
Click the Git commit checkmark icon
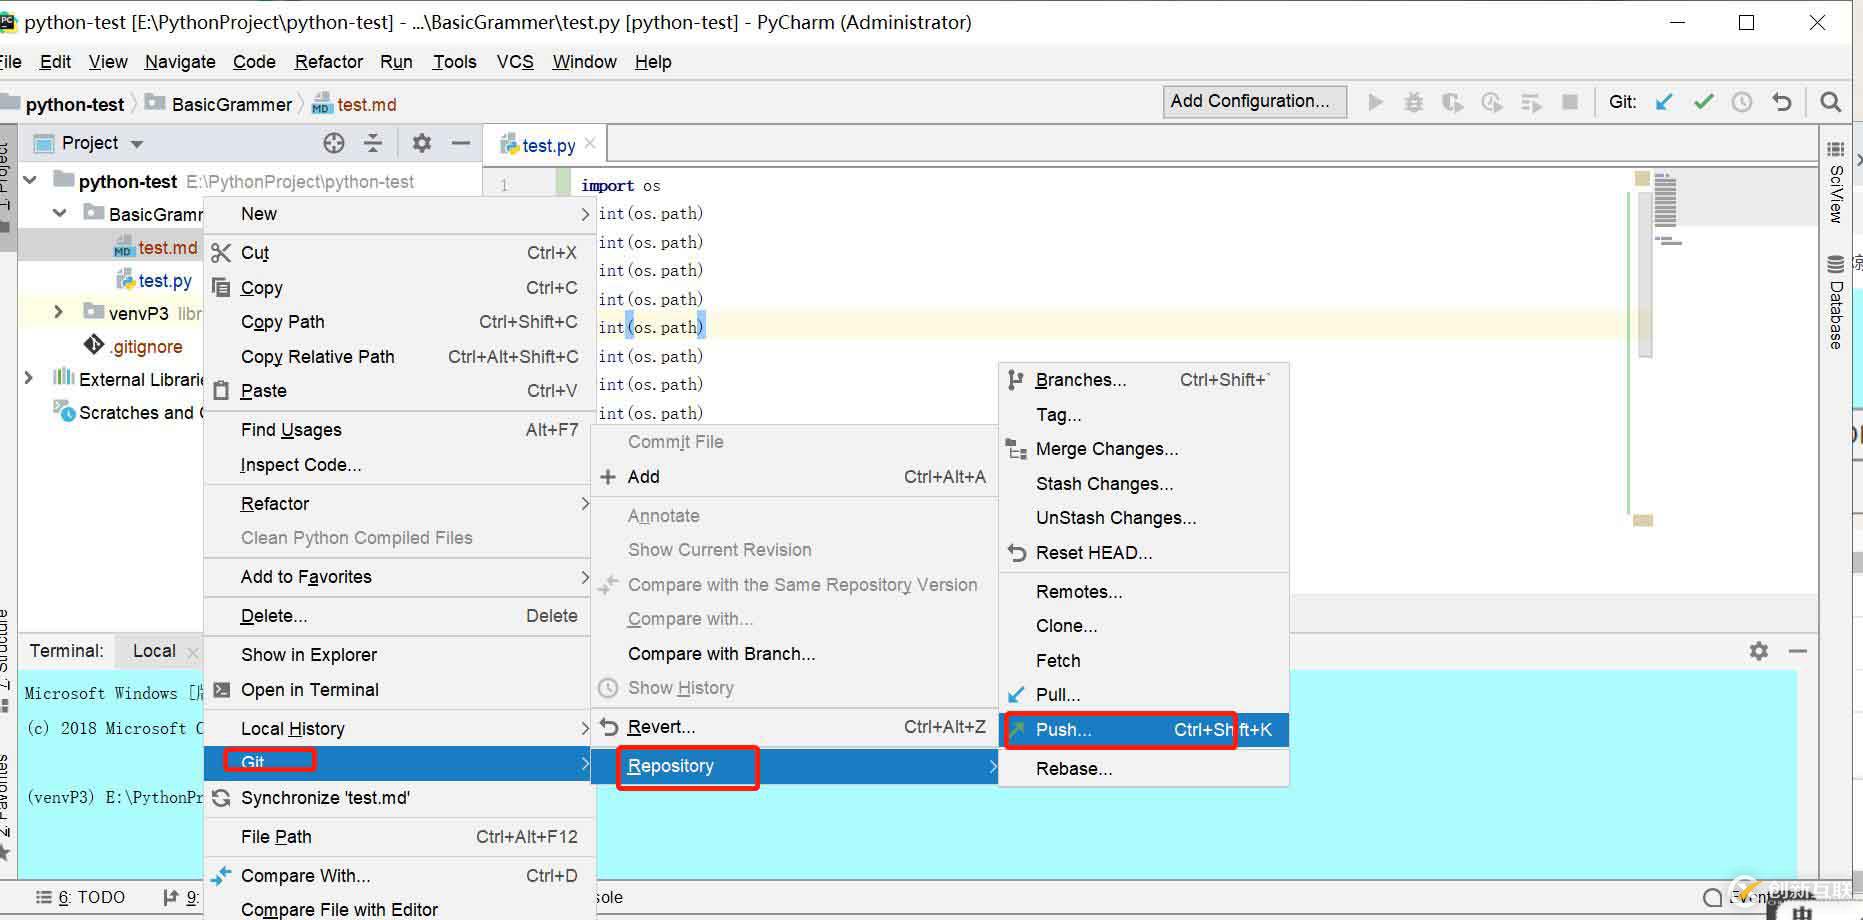point(1703,102)
